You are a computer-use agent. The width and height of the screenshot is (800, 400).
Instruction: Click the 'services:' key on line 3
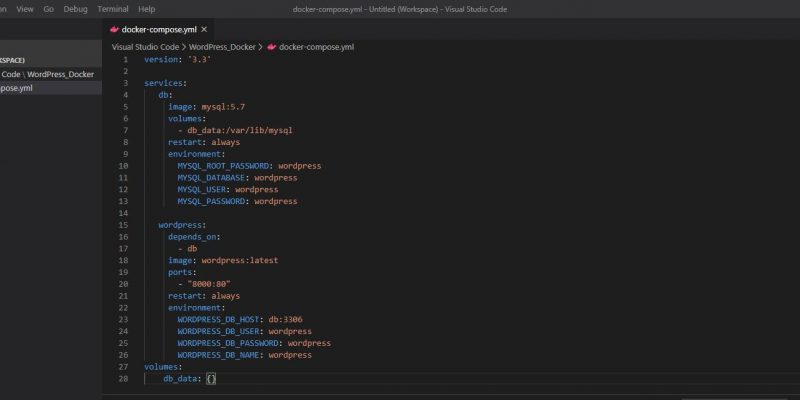[x=165, y=83]
